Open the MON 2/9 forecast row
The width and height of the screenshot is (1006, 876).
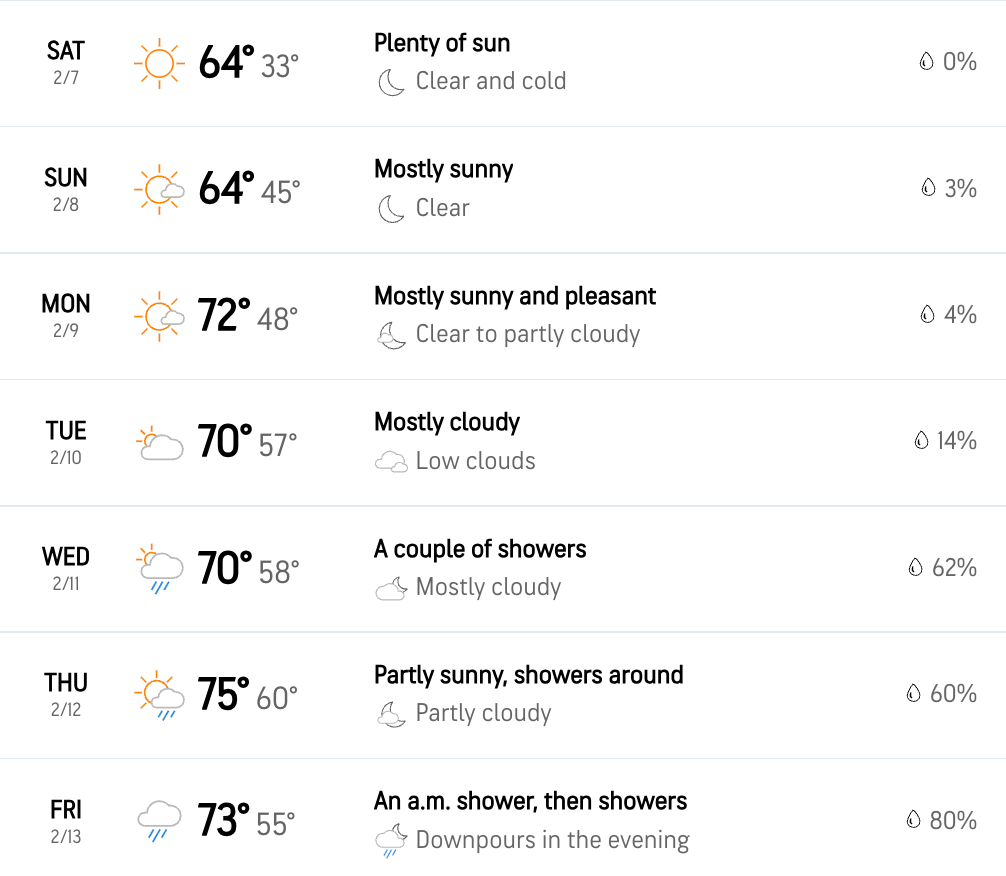(x=503, y=316)
